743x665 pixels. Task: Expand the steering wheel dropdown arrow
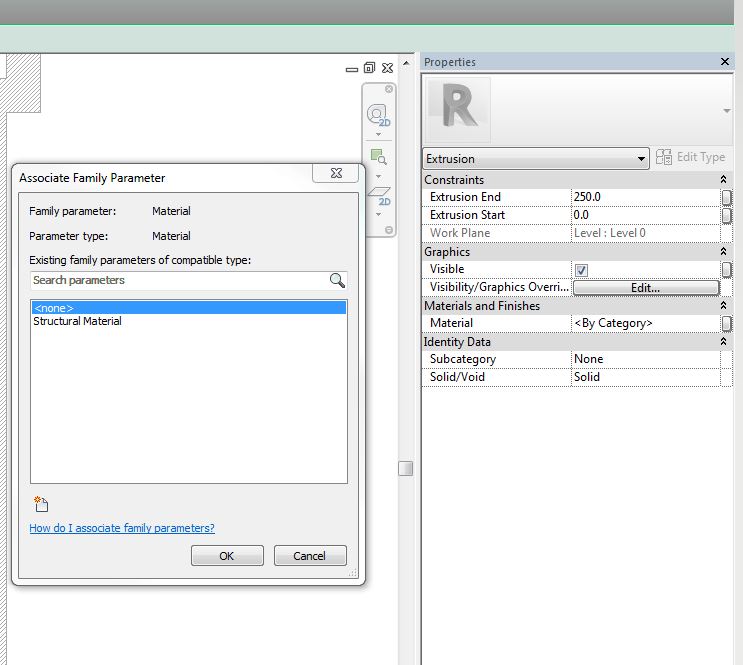[x=378, y=135]
